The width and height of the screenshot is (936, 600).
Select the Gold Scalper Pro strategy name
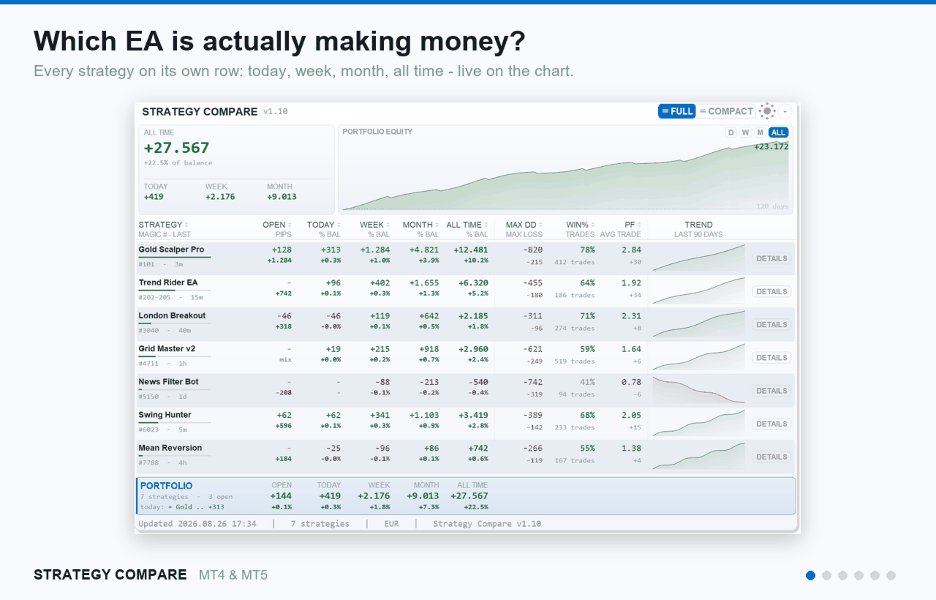[171, 250]
